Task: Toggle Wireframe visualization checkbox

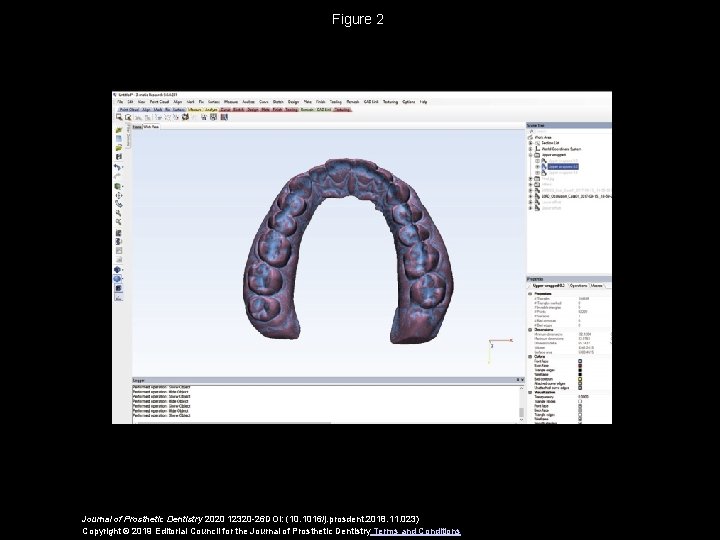Action: click(x=580, y=419)
